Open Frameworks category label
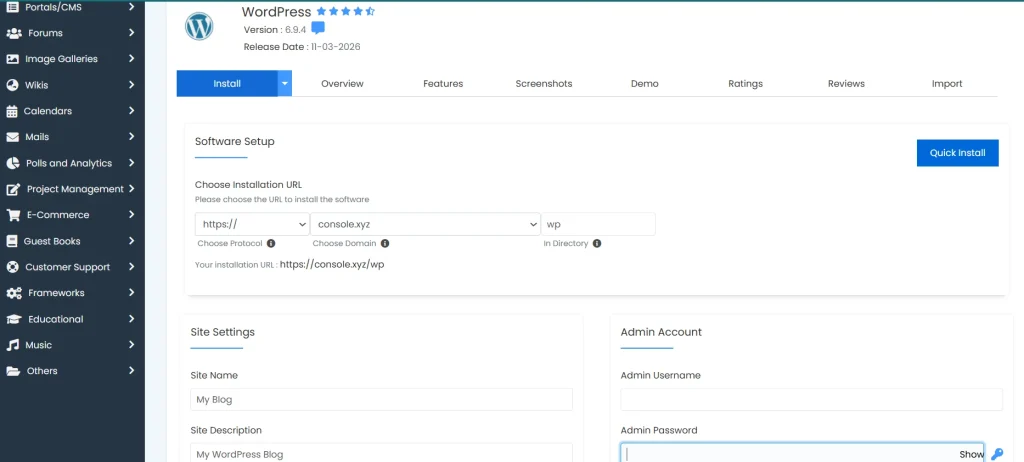The width and height of the screenshot is (1024, 462). (x=56, y=293)
